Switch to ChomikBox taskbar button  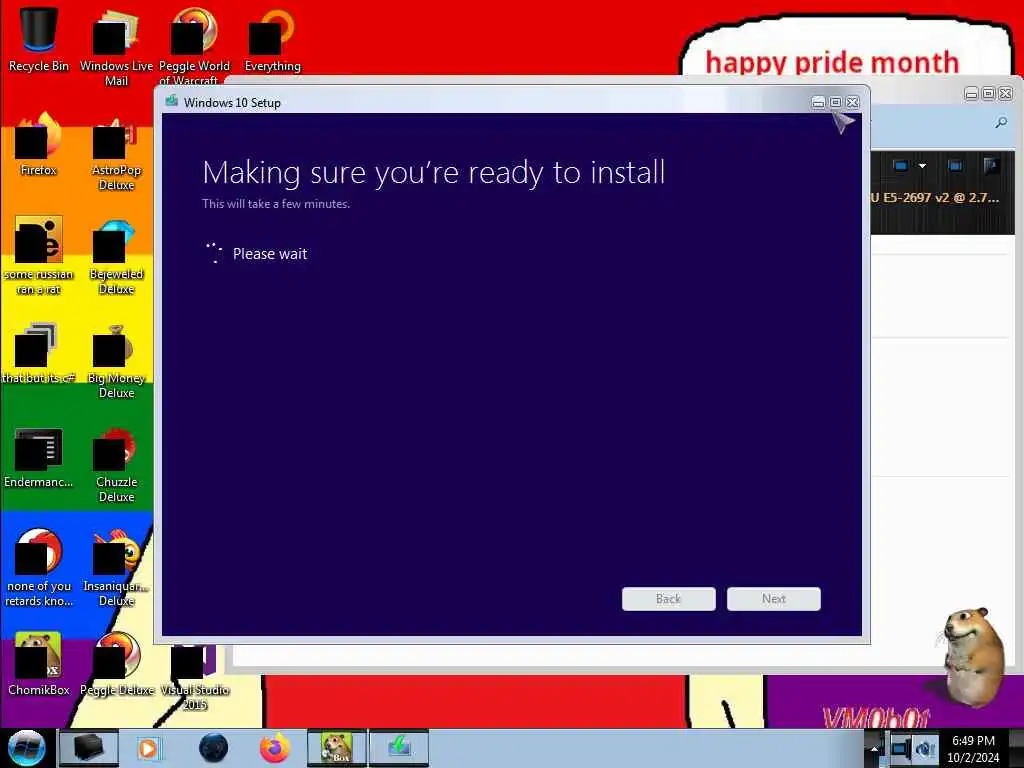337,748
